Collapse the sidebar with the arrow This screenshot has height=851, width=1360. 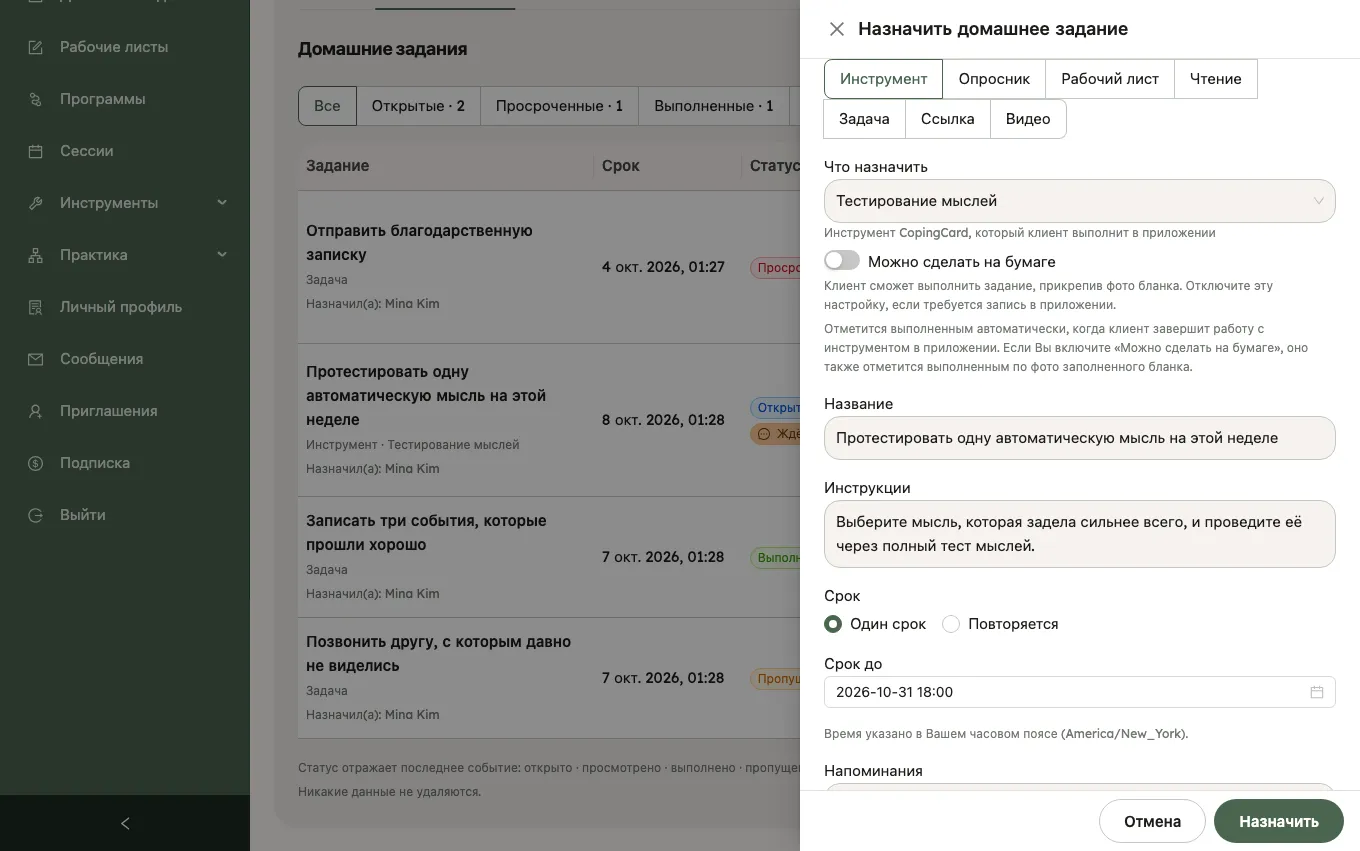(125, 823)
